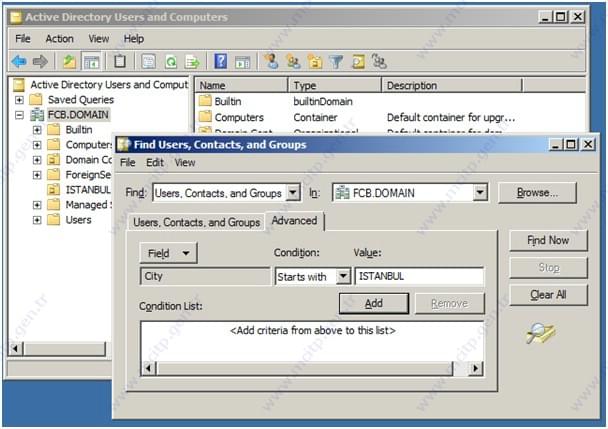The image size is (608, 429).
Task: Click the Builtin folder icon in the right pane
Action: point(205,101)
